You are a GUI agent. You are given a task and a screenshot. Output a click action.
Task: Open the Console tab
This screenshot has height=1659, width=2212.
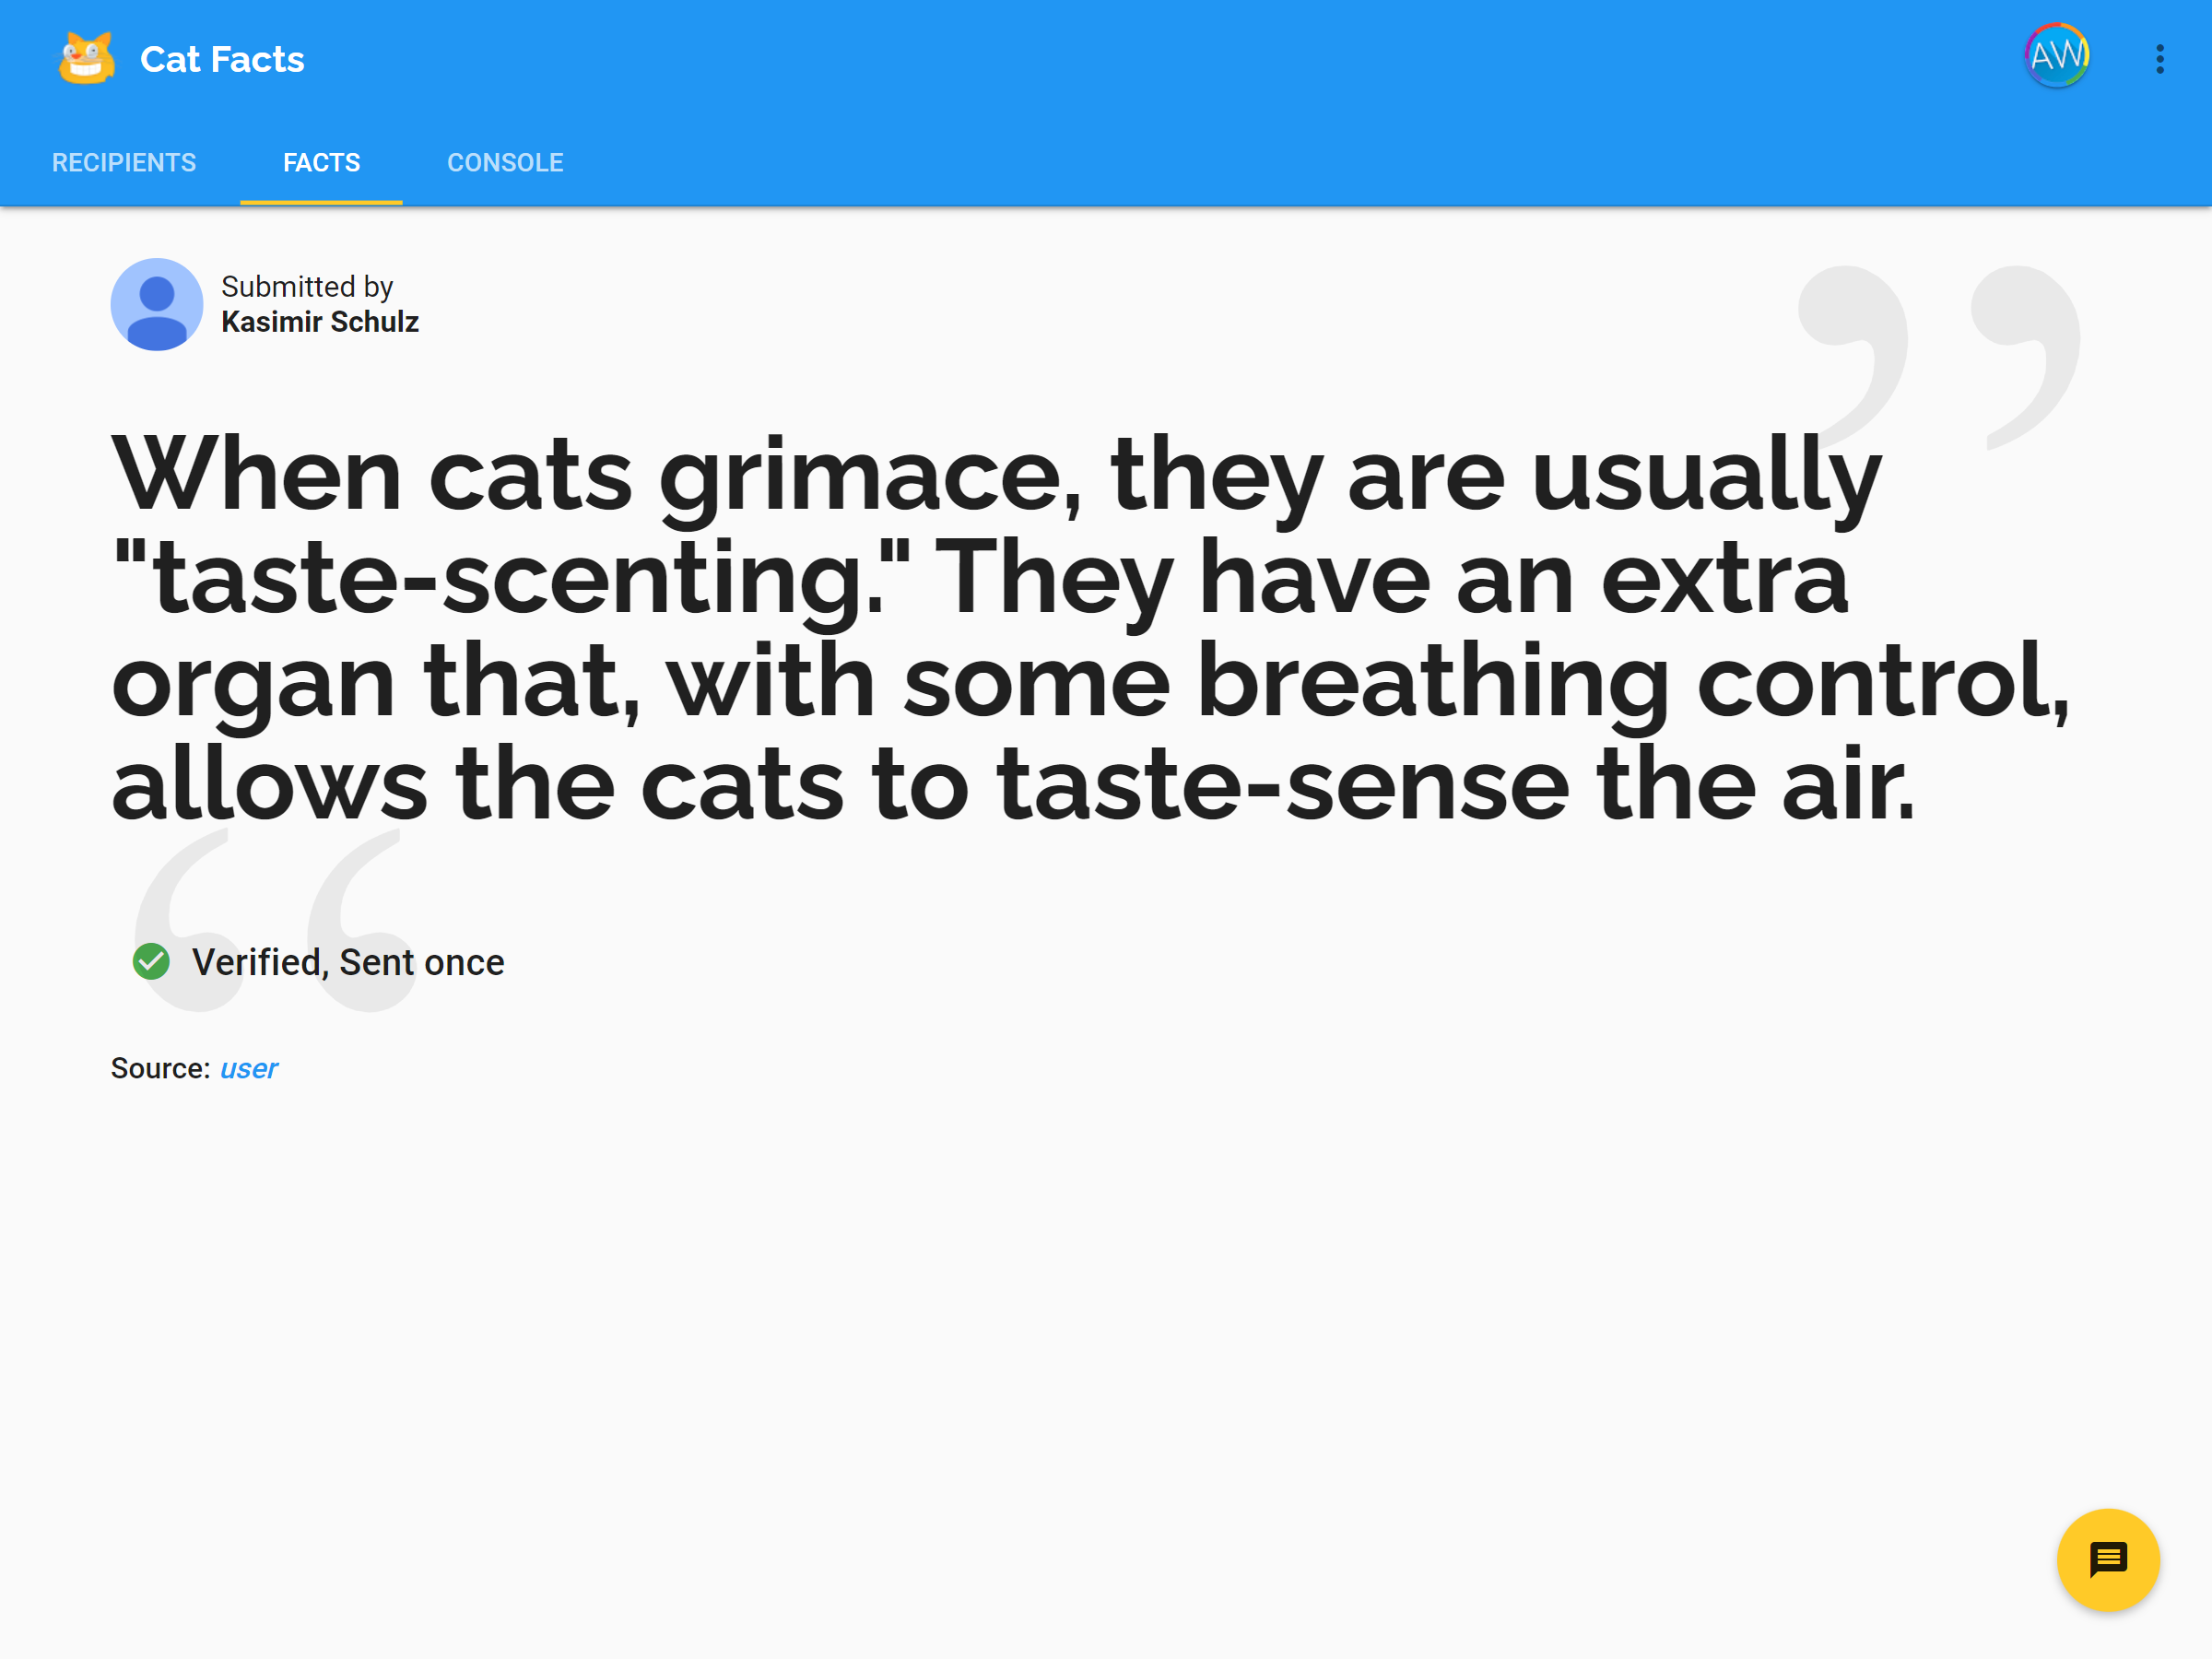pos(505,163)
